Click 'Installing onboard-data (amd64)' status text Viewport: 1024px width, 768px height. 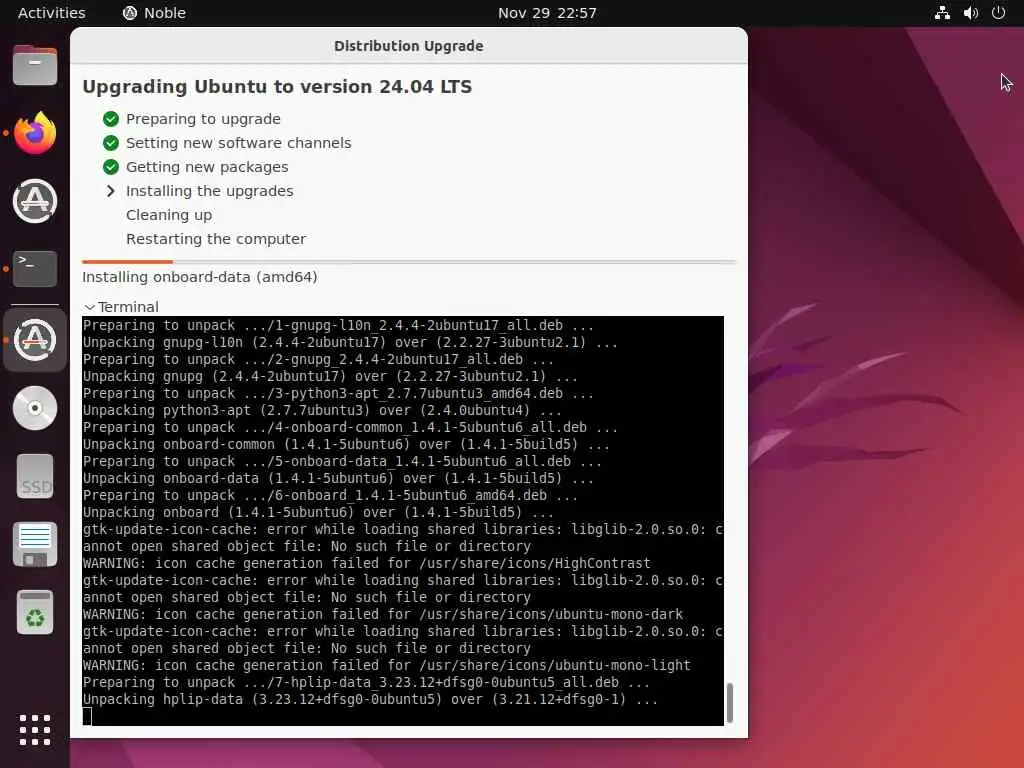point(200,277)
